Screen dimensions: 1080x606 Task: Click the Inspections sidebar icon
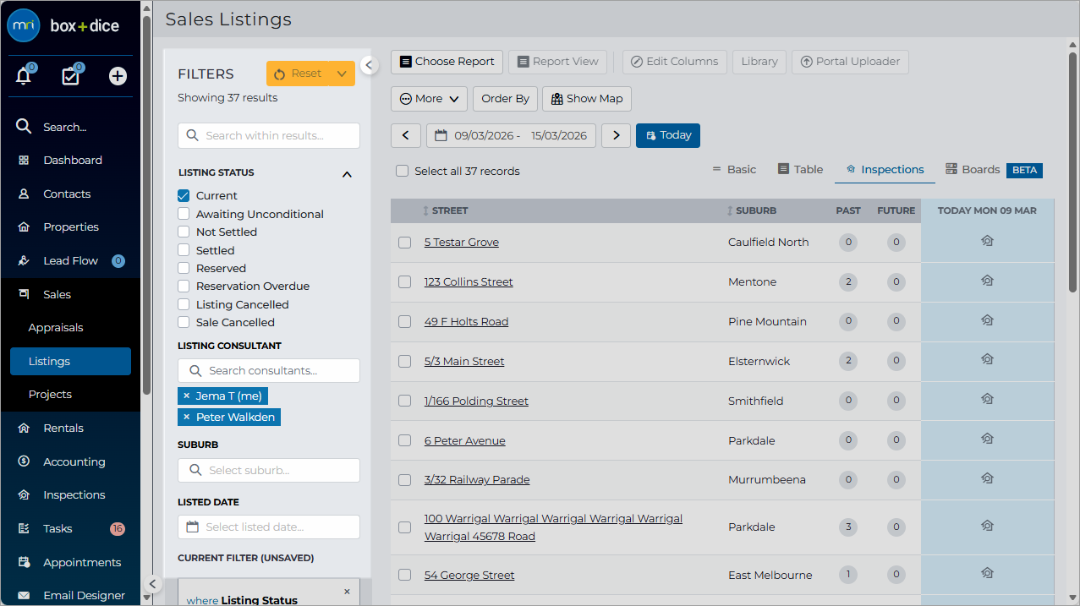click(x=23, y=494)
